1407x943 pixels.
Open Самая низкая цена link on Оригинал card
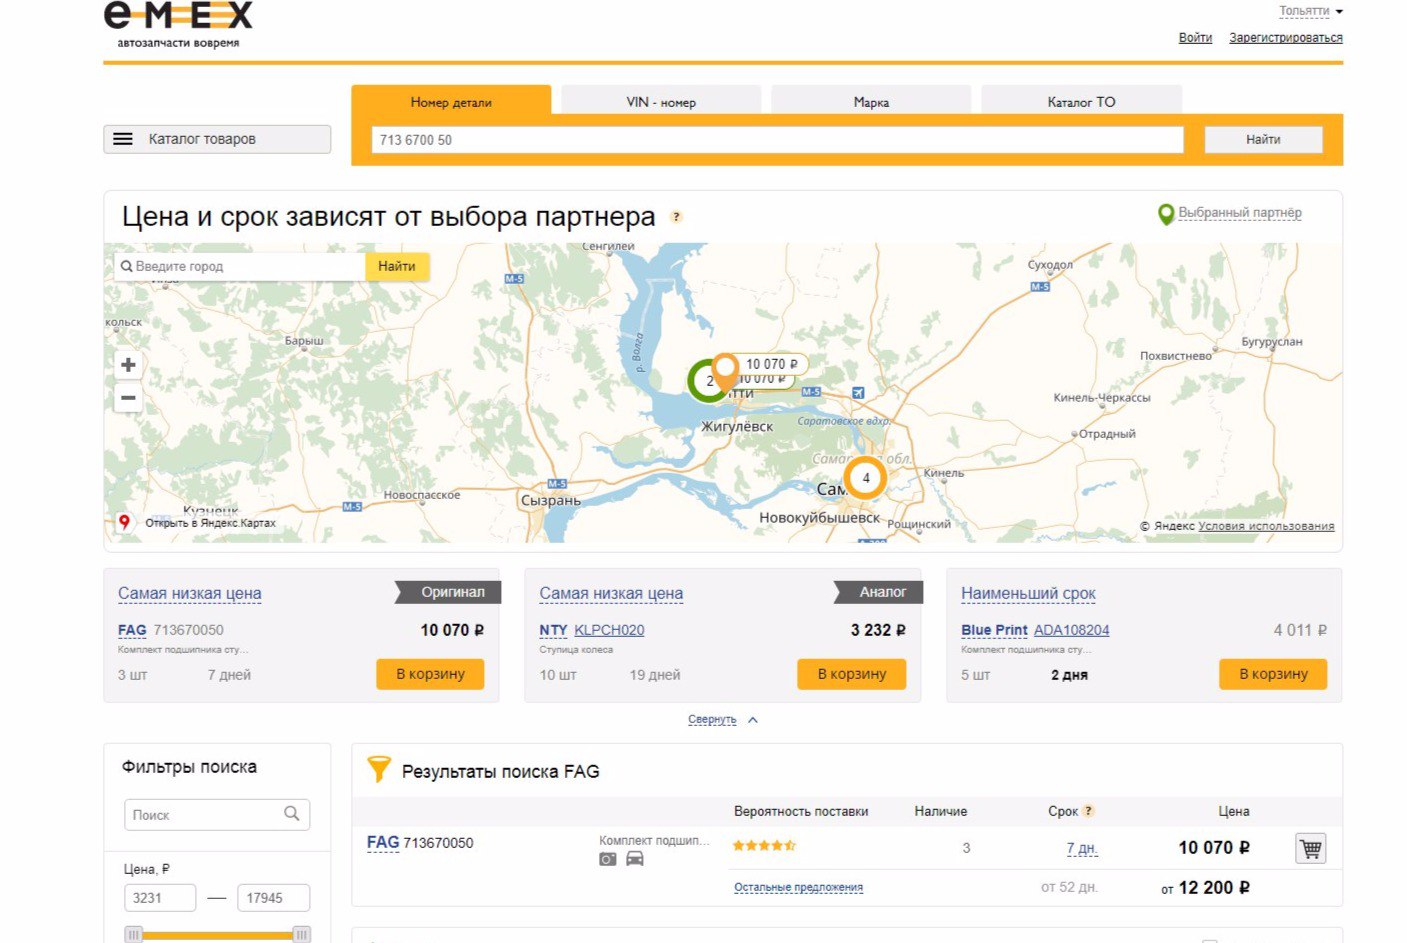190,593
